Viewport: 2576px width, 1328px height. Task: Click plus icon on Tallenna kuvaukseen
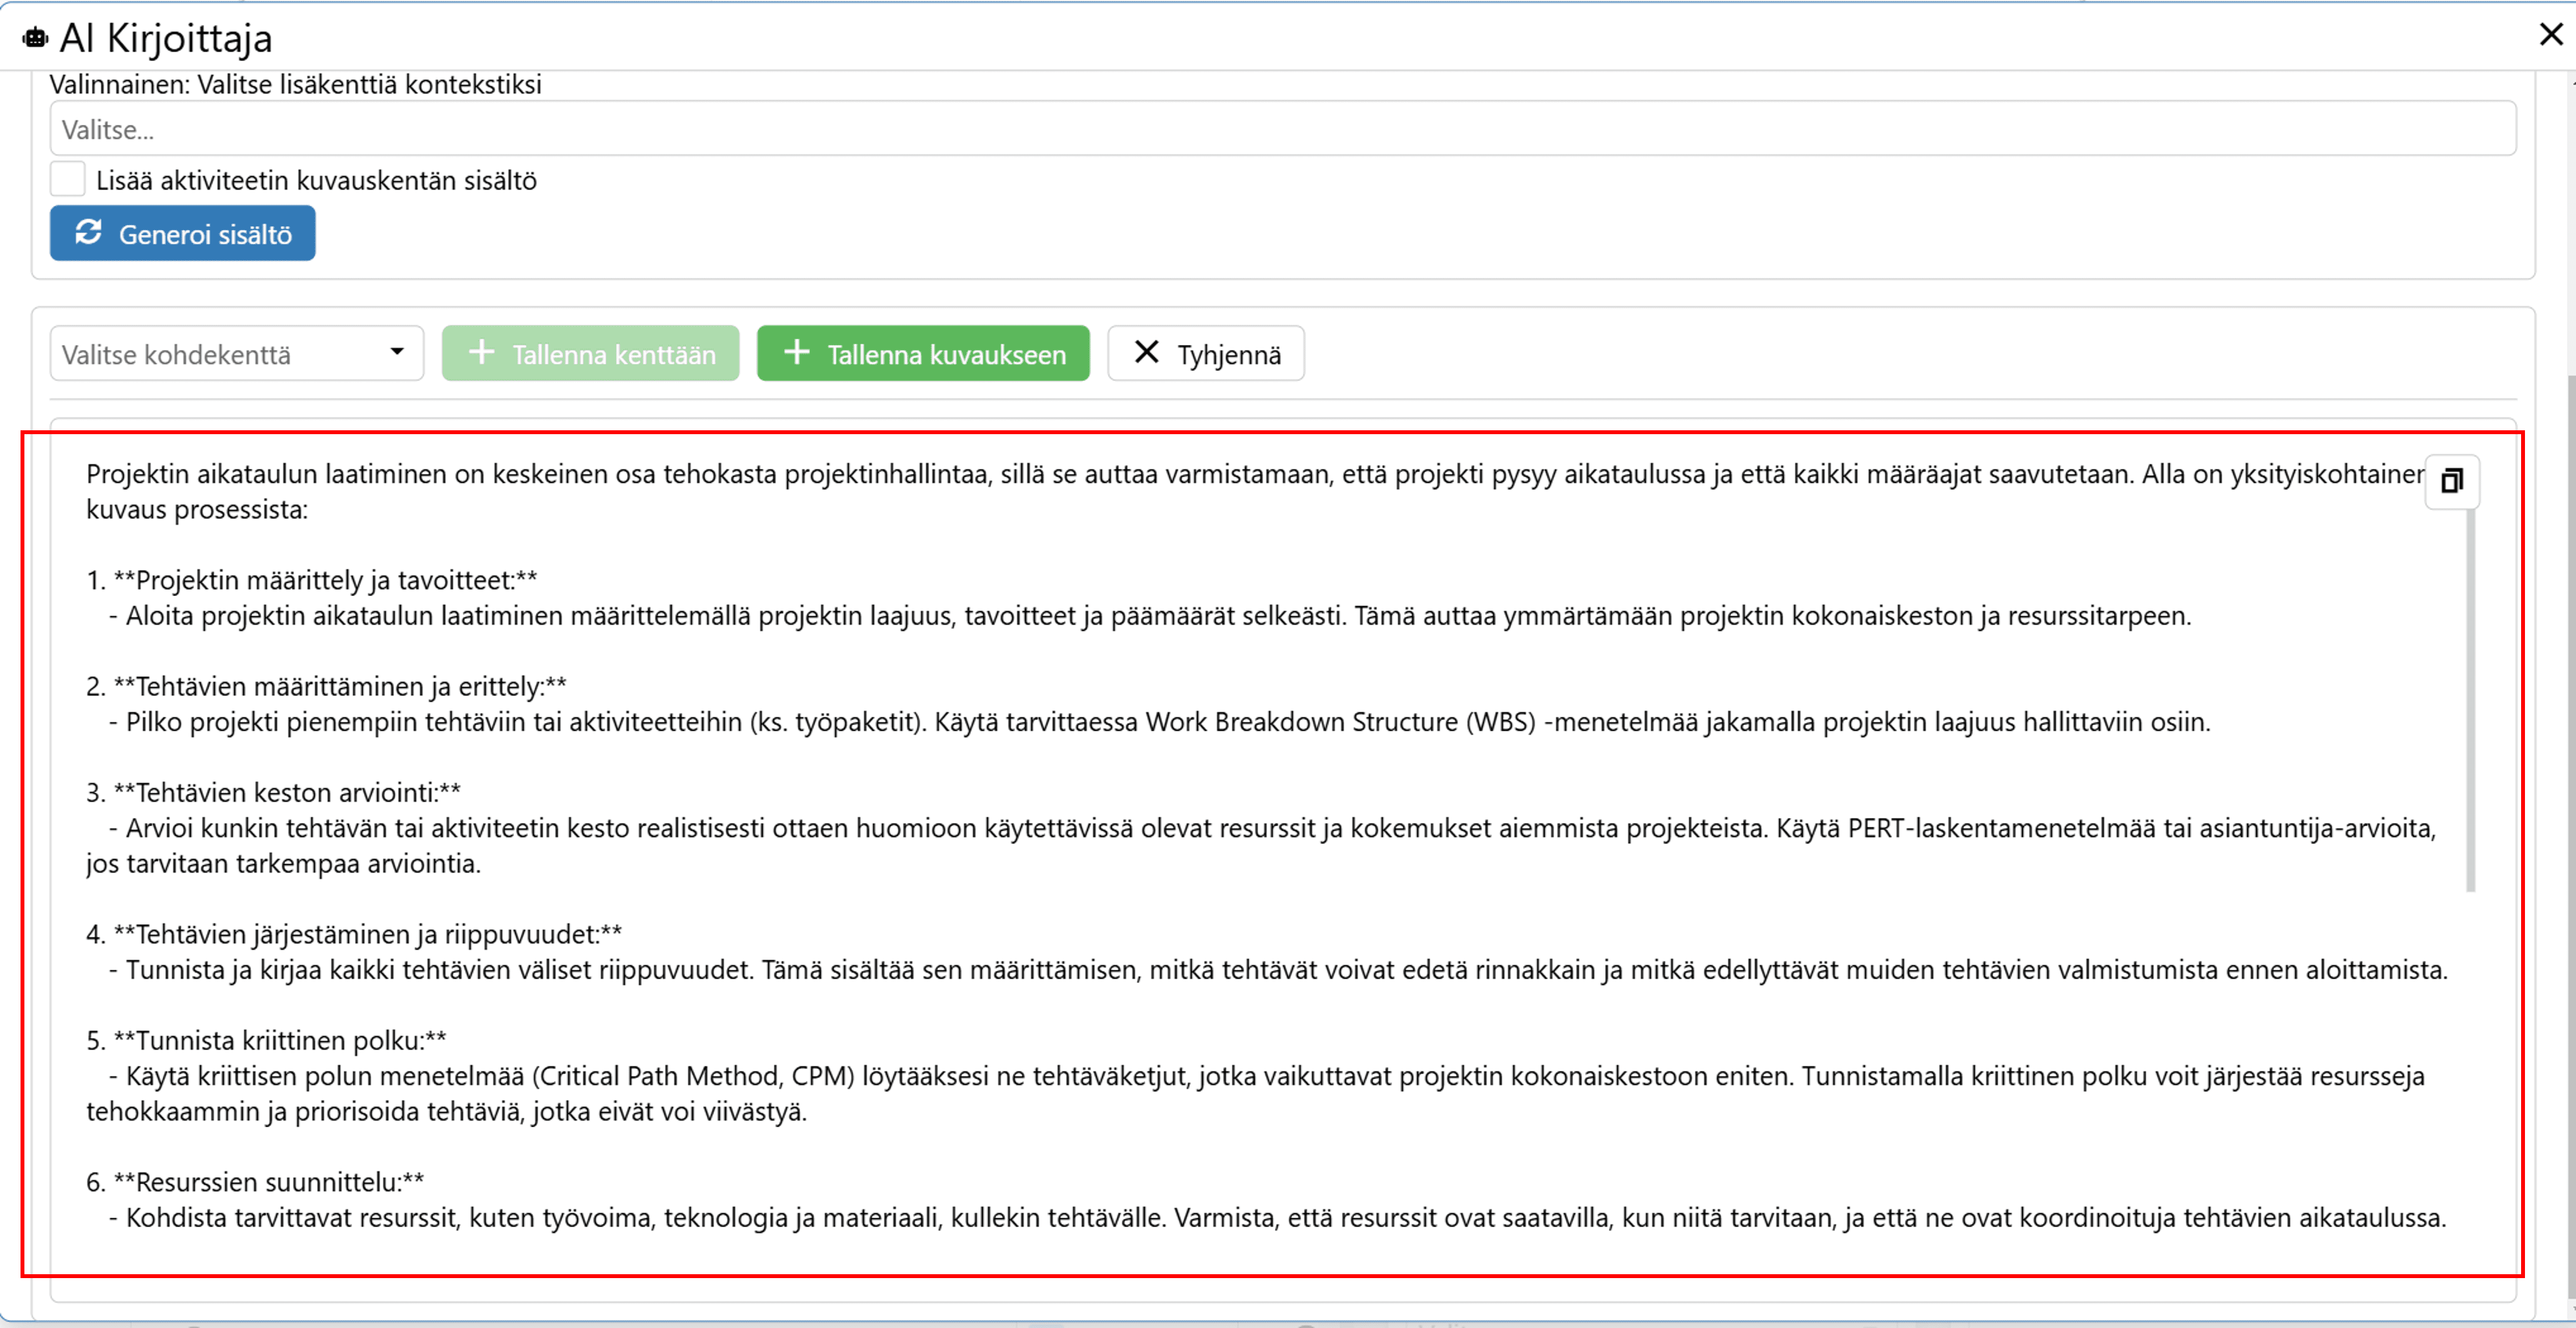click(x=796, y=352)
